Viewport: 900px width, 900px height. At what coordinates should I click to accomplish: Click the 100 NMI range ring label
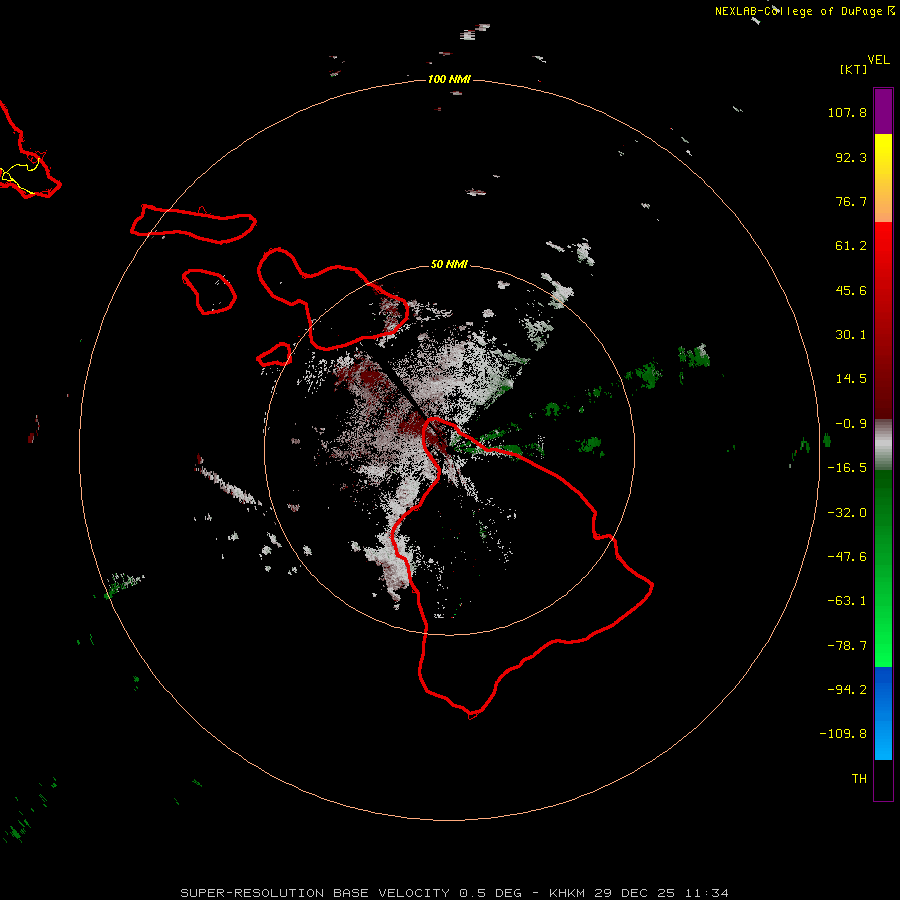[x=449, y=79]
